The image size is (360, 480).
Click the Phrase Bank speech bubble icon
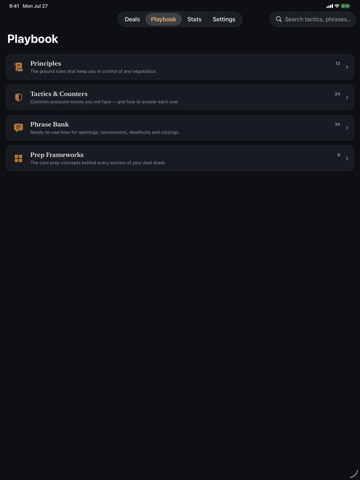tap(19, 128)
